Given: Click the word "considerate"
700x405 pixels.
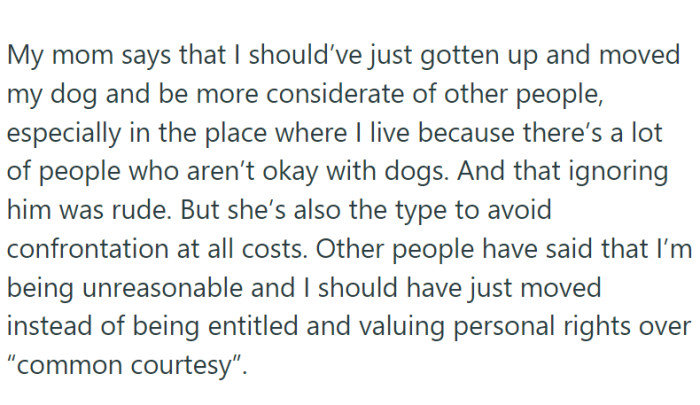Looking at the screenshot, I should coord(303,95).
